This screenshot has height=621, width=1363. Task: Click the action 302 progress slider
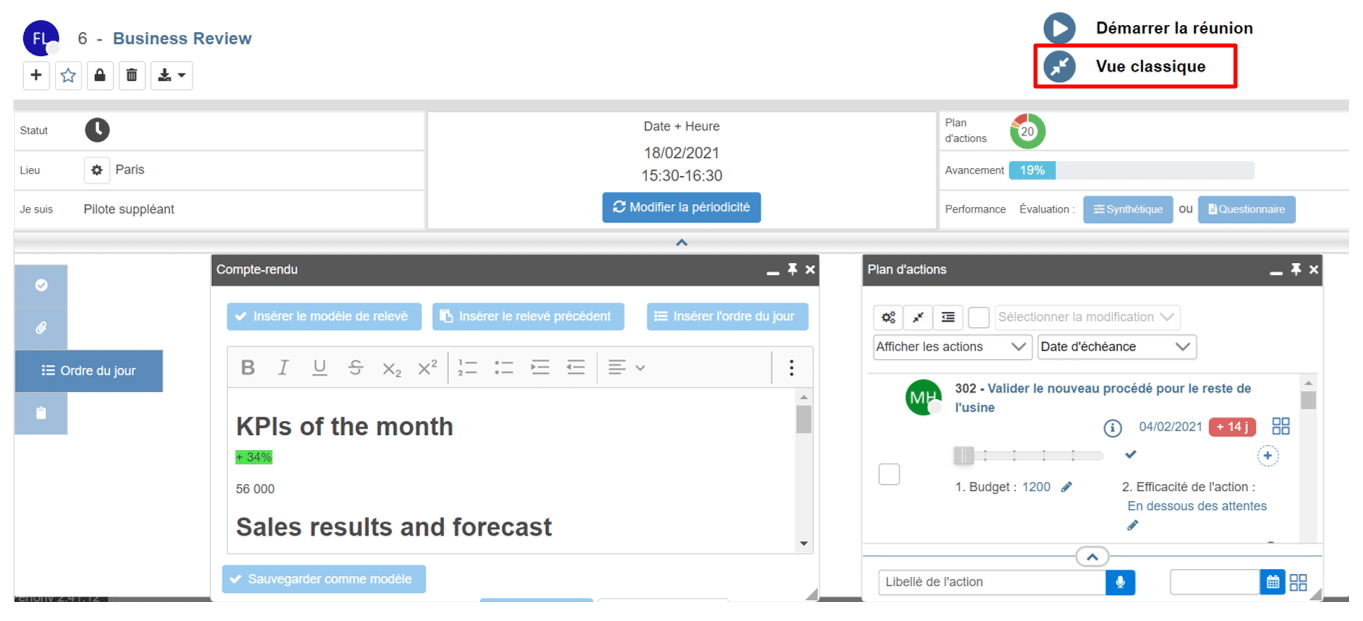tap(1028, 456)
